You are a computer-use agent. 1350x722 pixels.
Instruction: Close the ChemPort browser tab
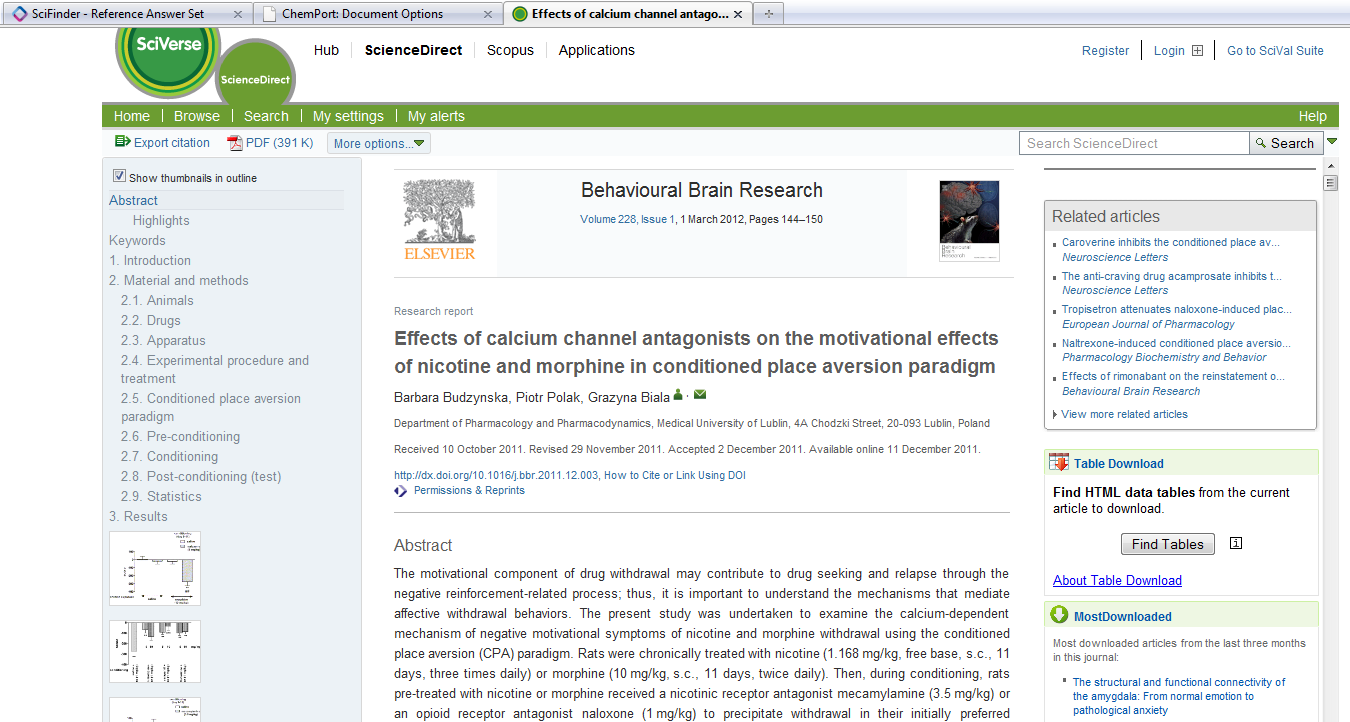pyautogui.click(x=487, y=14)
